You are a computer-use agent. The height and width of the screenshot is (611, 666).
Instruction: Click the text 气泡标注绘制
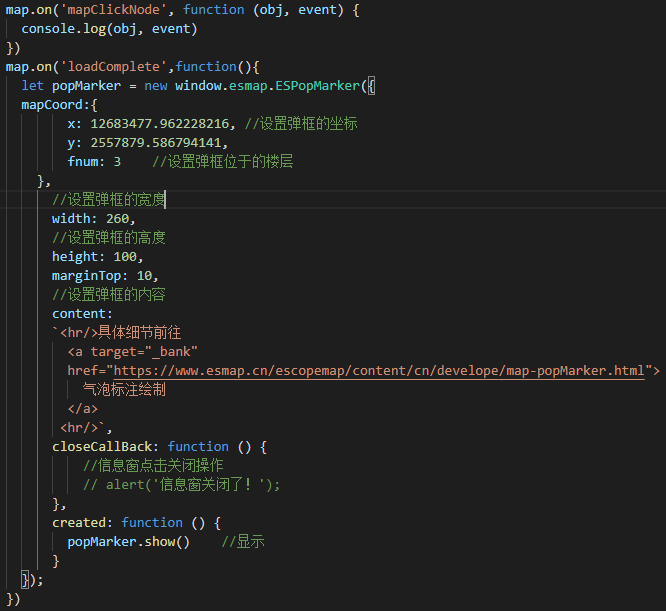pos(124,389)
